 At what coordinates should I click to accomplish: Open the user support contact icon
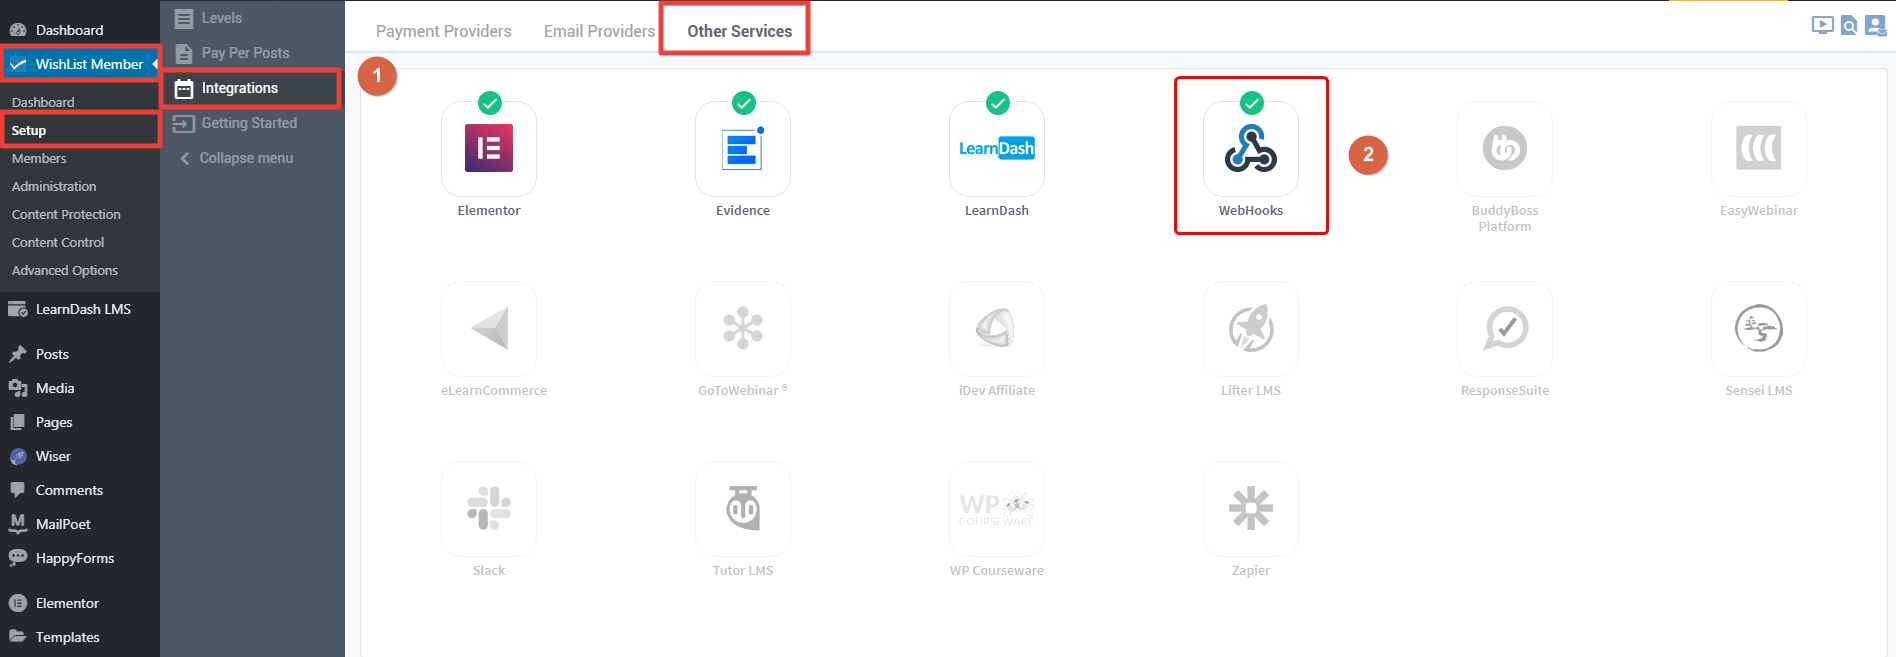click(1876, 26)
